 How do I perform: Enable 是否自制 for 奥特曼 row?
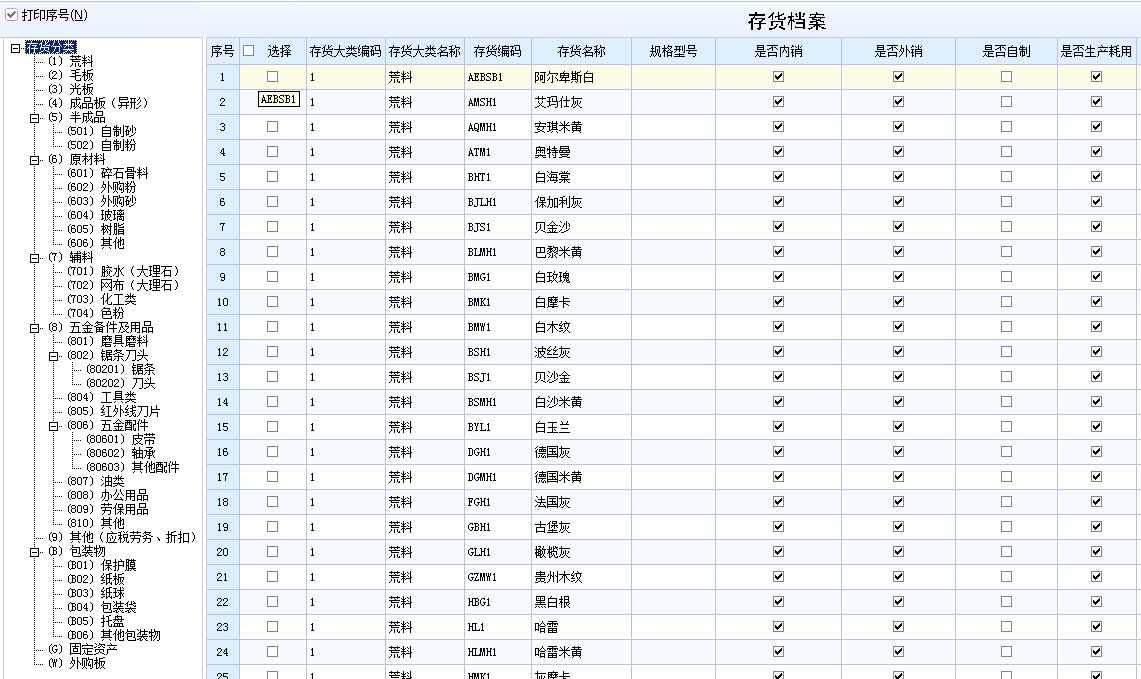click(1006, 152)
